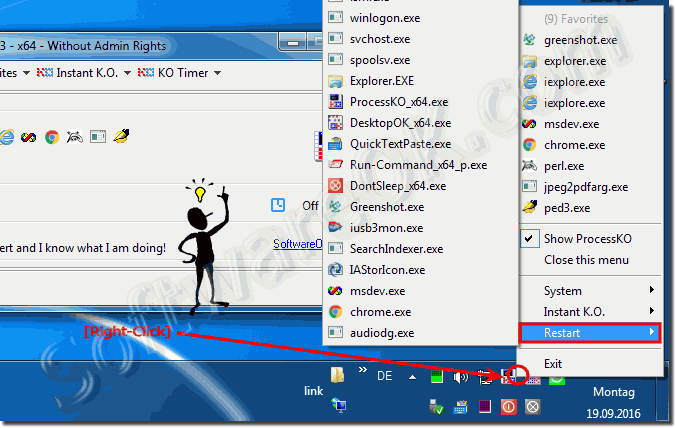The image size is (676, 428).
Task: Click the network computer icon below link
Action: 338,405
